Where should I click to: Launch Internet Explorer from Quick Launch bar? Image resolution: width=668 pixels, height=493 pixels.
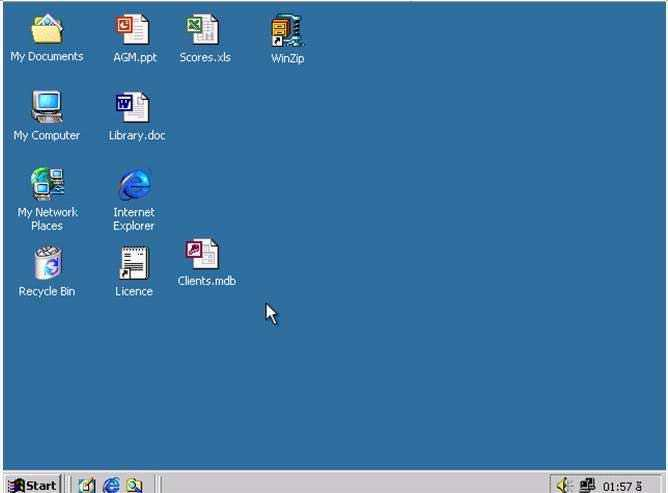pos(111,485)
